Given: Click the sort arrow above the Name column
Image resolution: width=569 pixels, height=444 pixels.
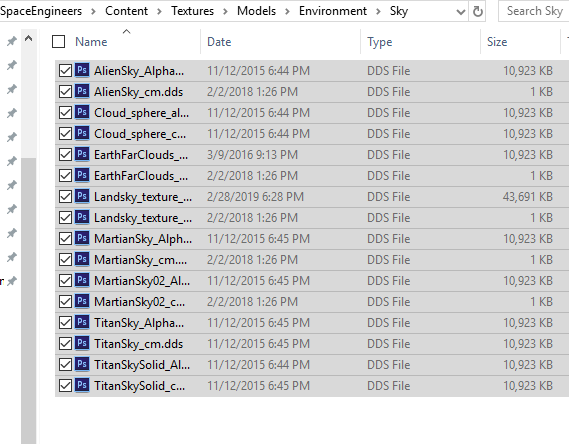Looking at the screenshot, I should pos(126,32).
